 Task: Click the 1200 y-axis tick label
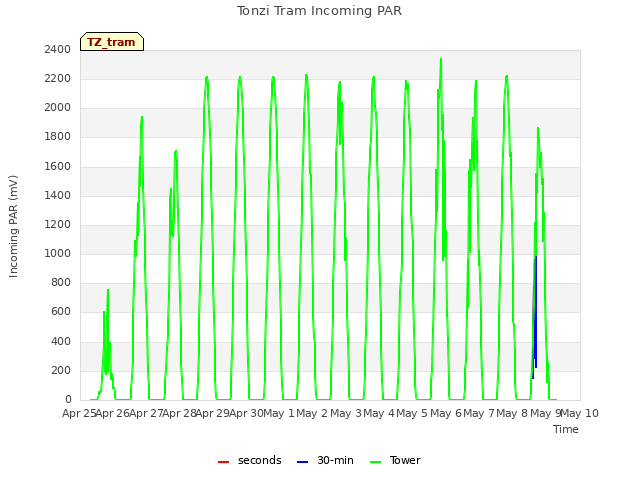(x=58, y=224)
